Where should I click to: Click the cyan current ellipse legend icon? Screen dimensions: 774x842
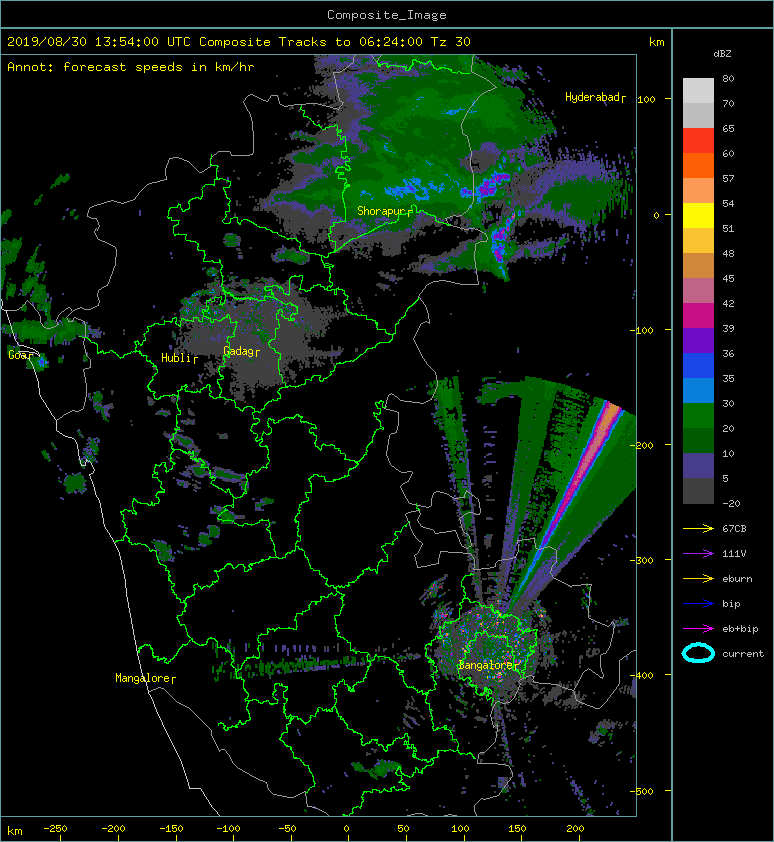coord(698,654)
